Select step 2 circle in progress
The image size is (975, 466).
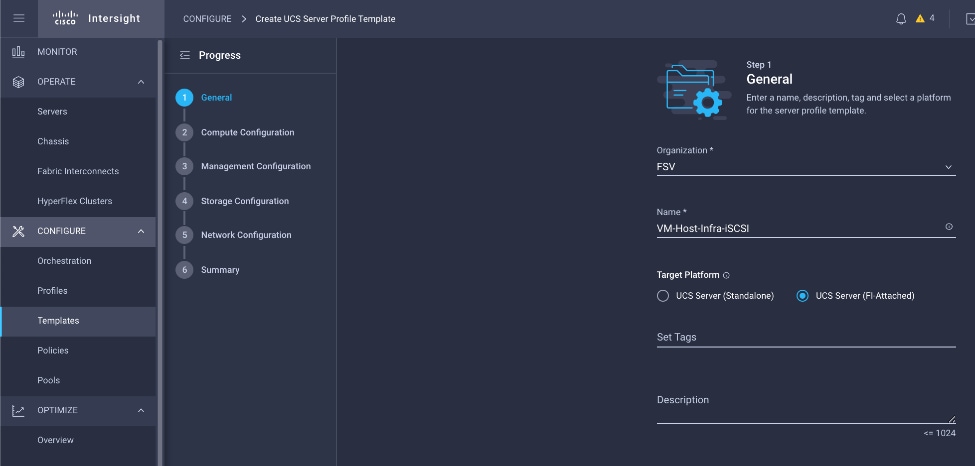[184, 132]
